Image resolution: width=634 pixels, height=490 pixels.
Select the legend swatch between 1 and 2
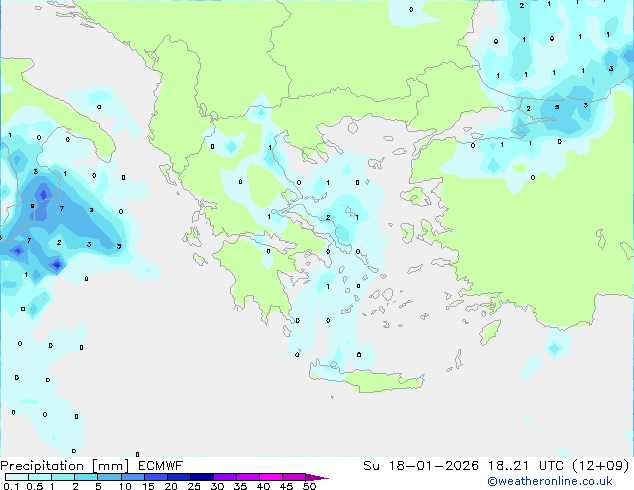63,477
